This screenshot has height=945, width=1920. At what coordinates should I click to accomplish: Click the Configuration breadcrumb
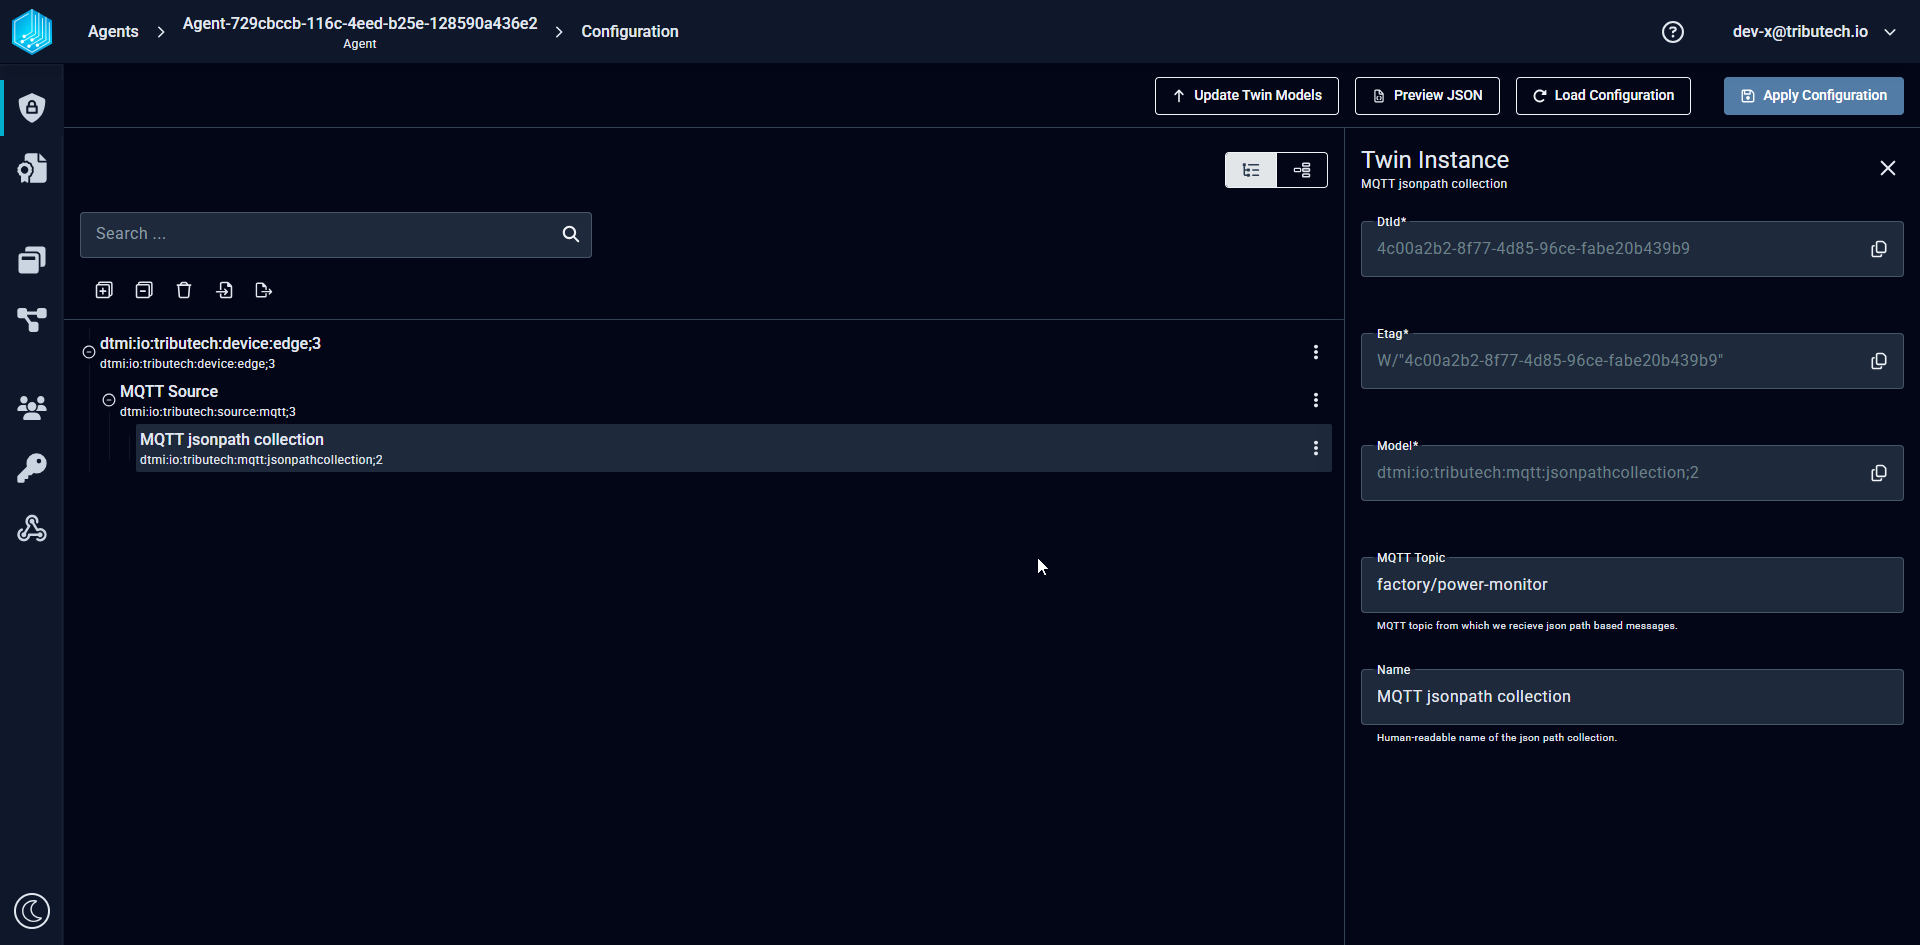click(x=630, y=32)
